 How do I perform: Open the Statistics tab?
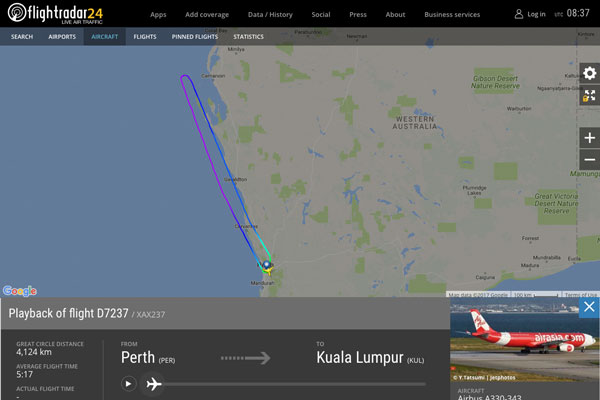pos(248,37)
